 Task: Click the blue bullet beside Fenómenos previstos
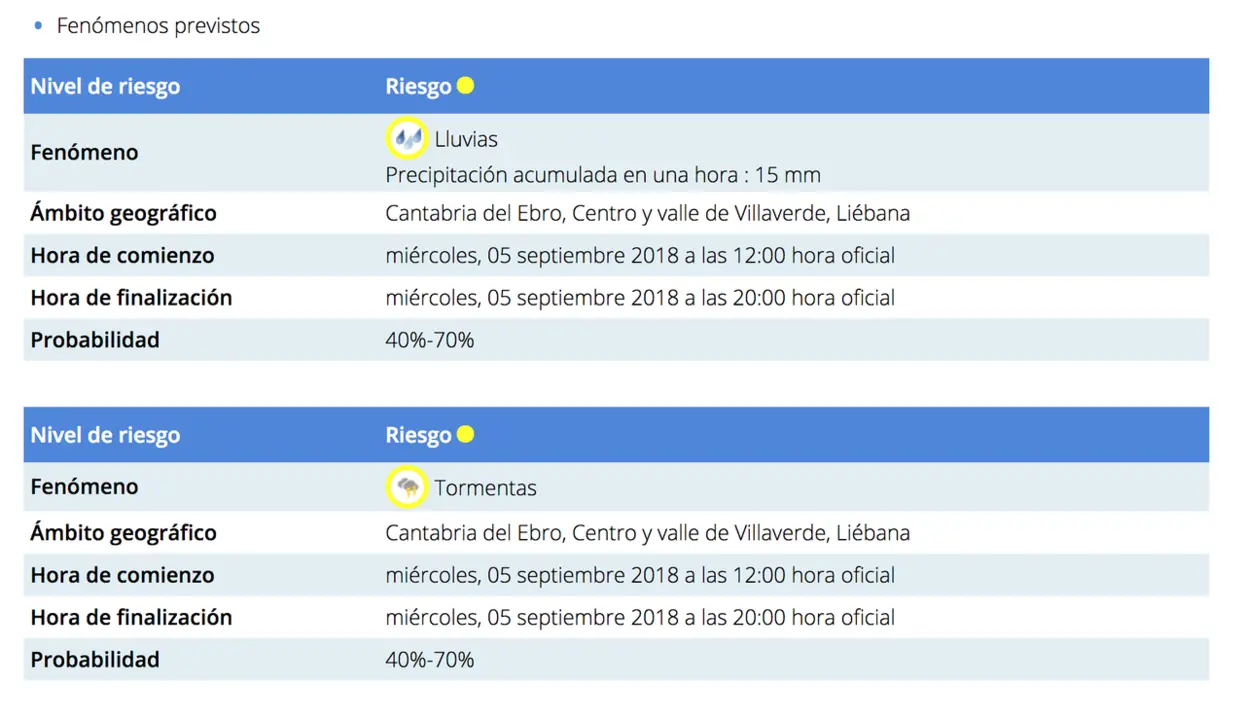38,26
